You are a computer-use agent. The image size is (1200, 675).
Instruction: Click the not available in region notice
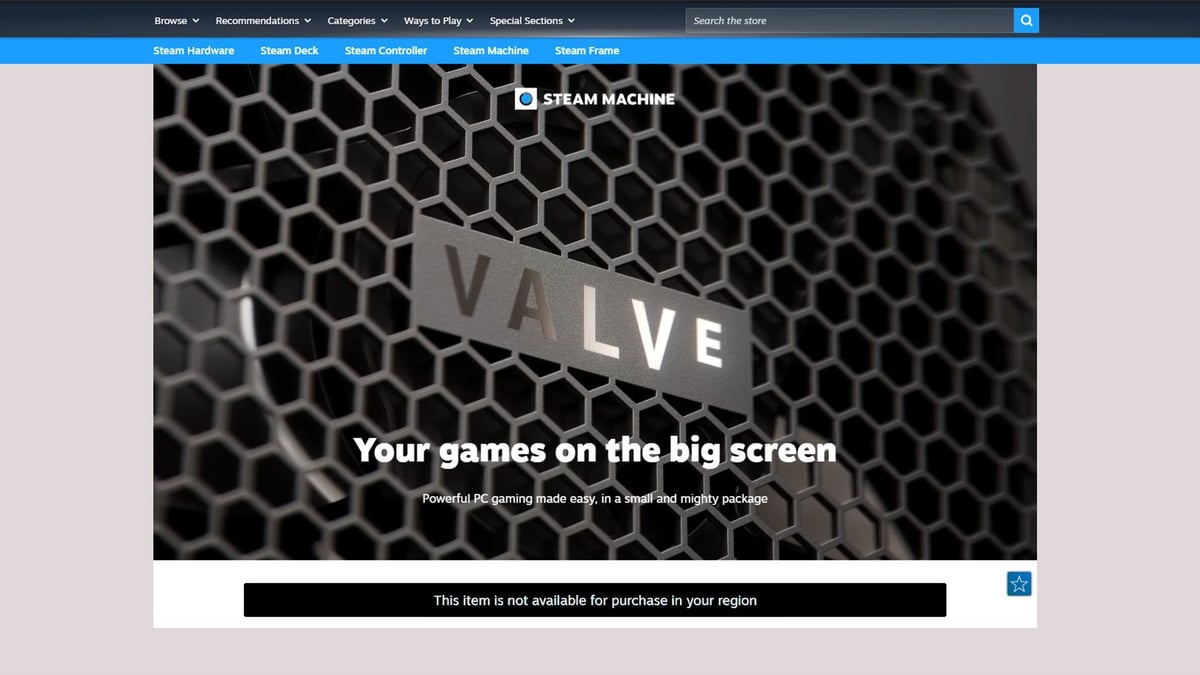pos(595,600)
